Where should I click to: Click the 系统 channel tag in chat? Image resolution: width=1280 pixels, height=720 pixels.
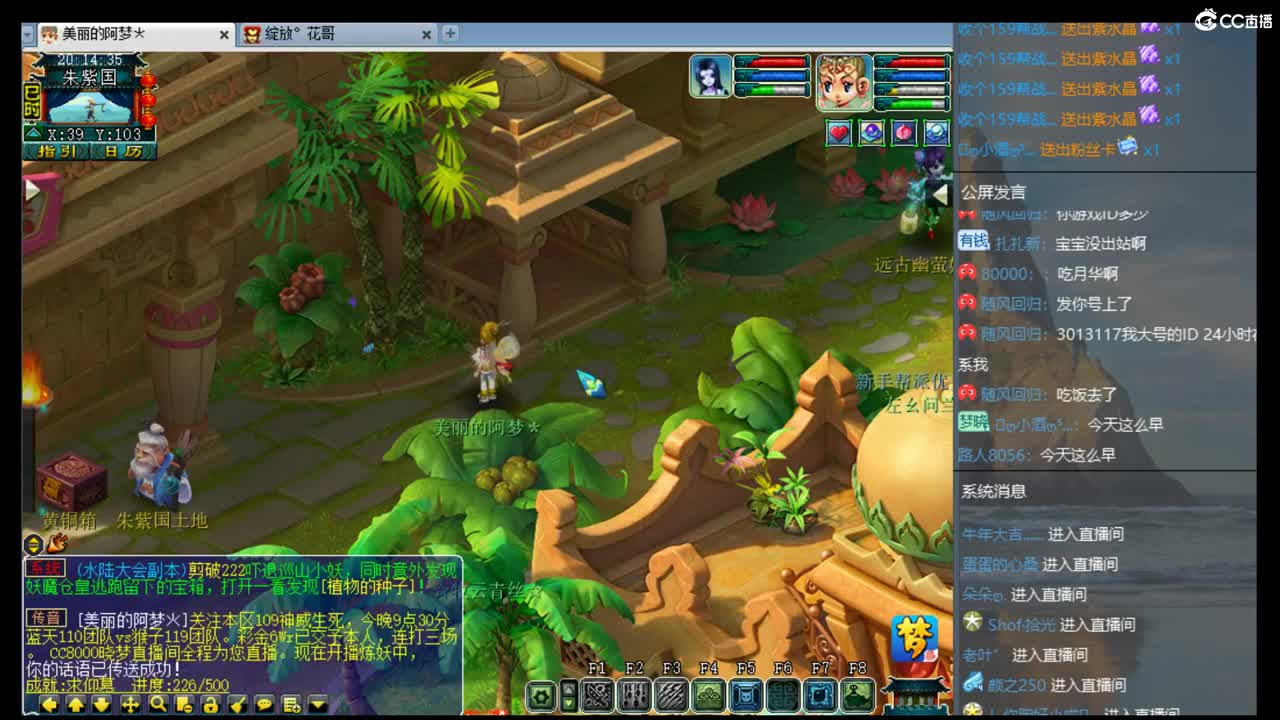[x=45, y=569]
